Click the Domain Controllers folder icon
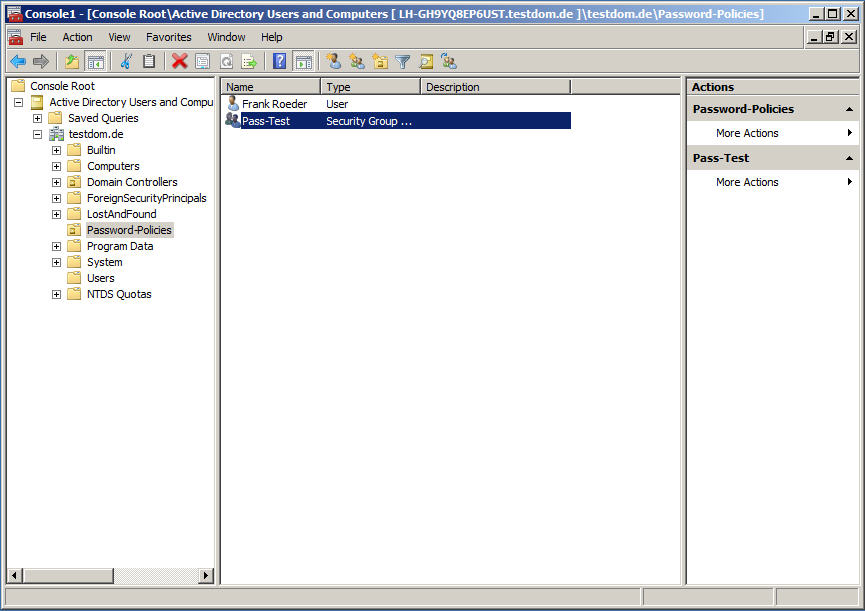865x611 pixels. point(74,182)
